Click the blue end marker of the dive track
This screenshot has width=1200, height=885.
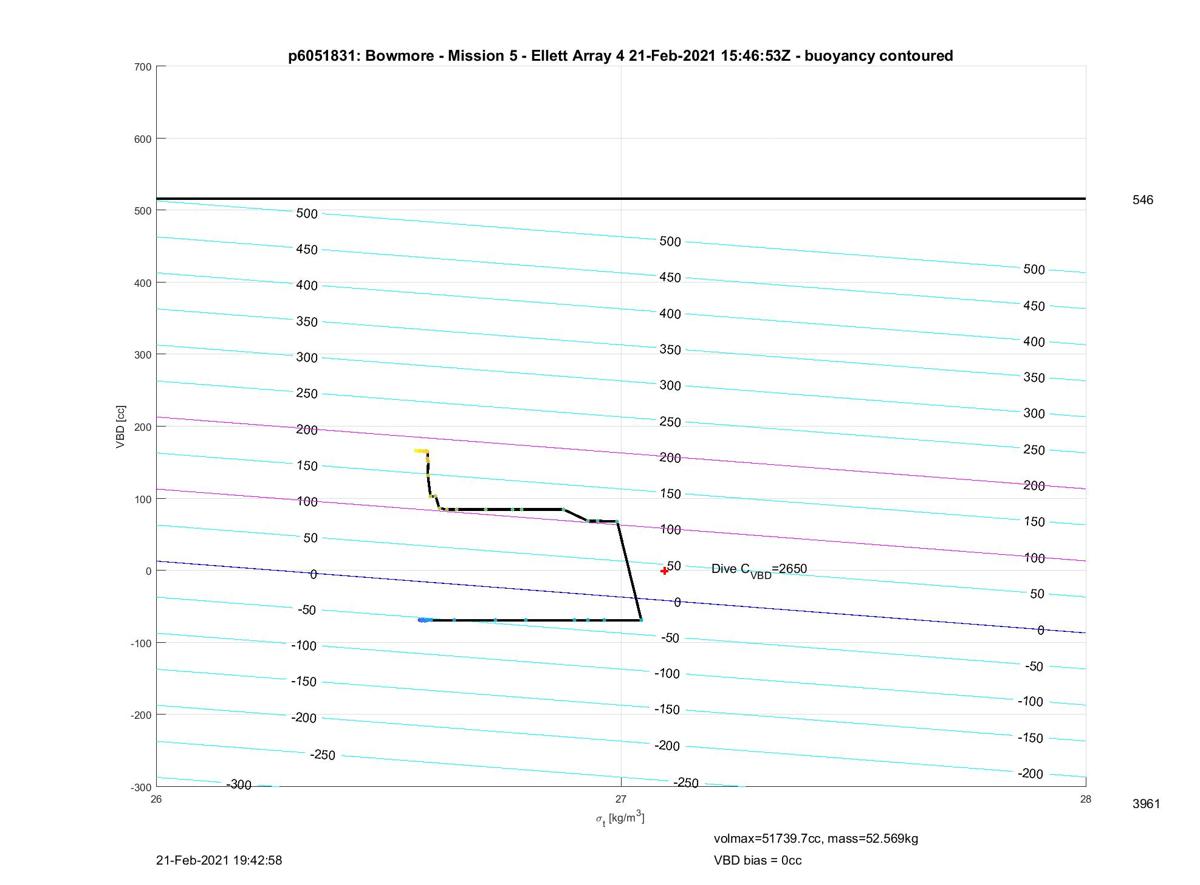pyautogui.click(x=425, y=620)
